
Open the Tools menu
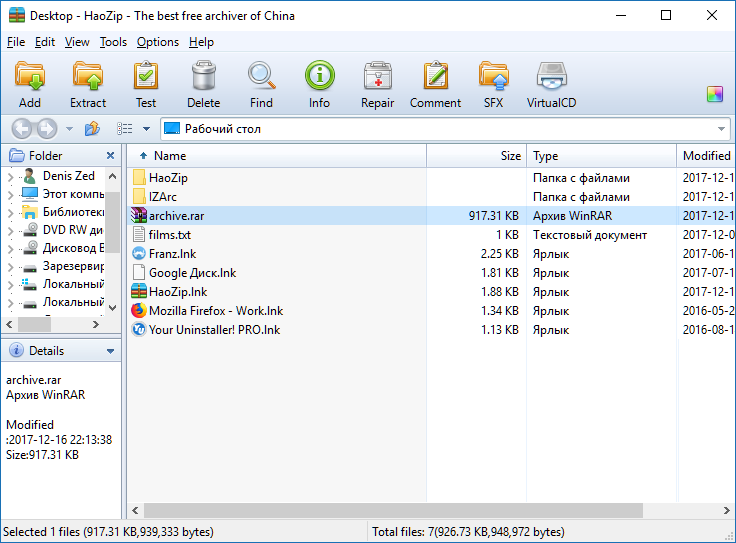click(113, 42)
